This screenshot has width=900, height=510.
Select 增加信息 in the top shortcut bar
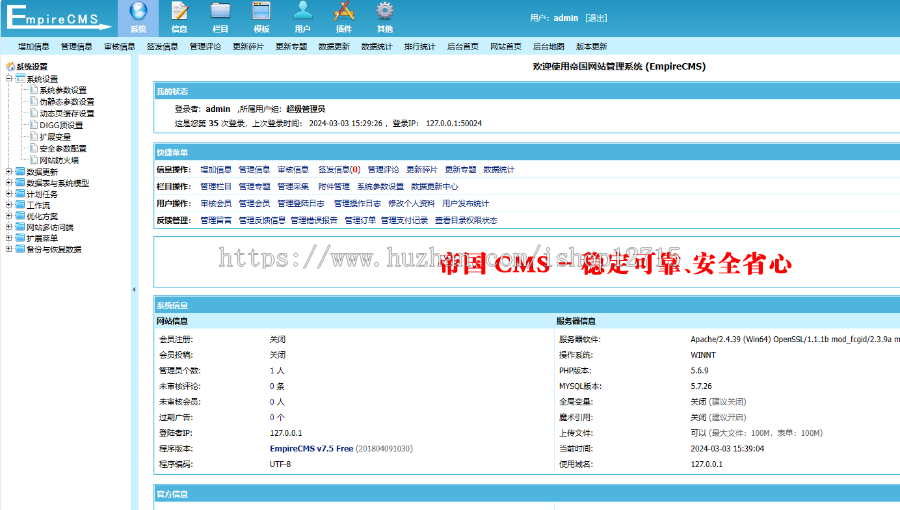tap(34, 46)
